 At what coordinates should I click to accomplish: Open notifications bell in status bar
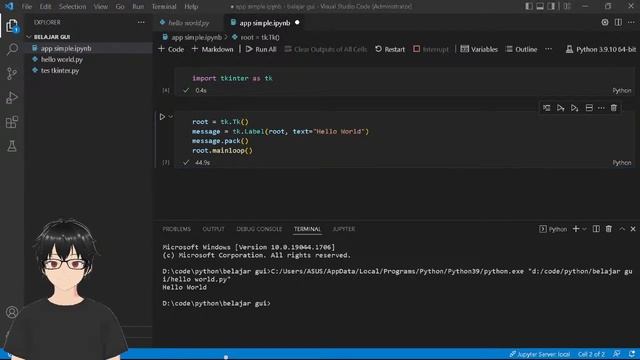coord(632,354)
